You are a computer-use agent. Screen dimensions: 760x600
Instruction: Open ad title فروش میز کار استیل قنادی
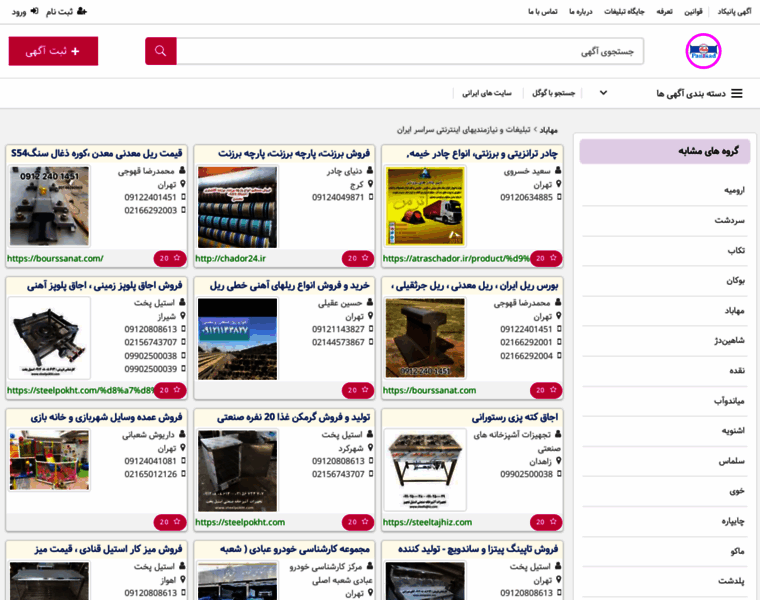pos(108,549)
